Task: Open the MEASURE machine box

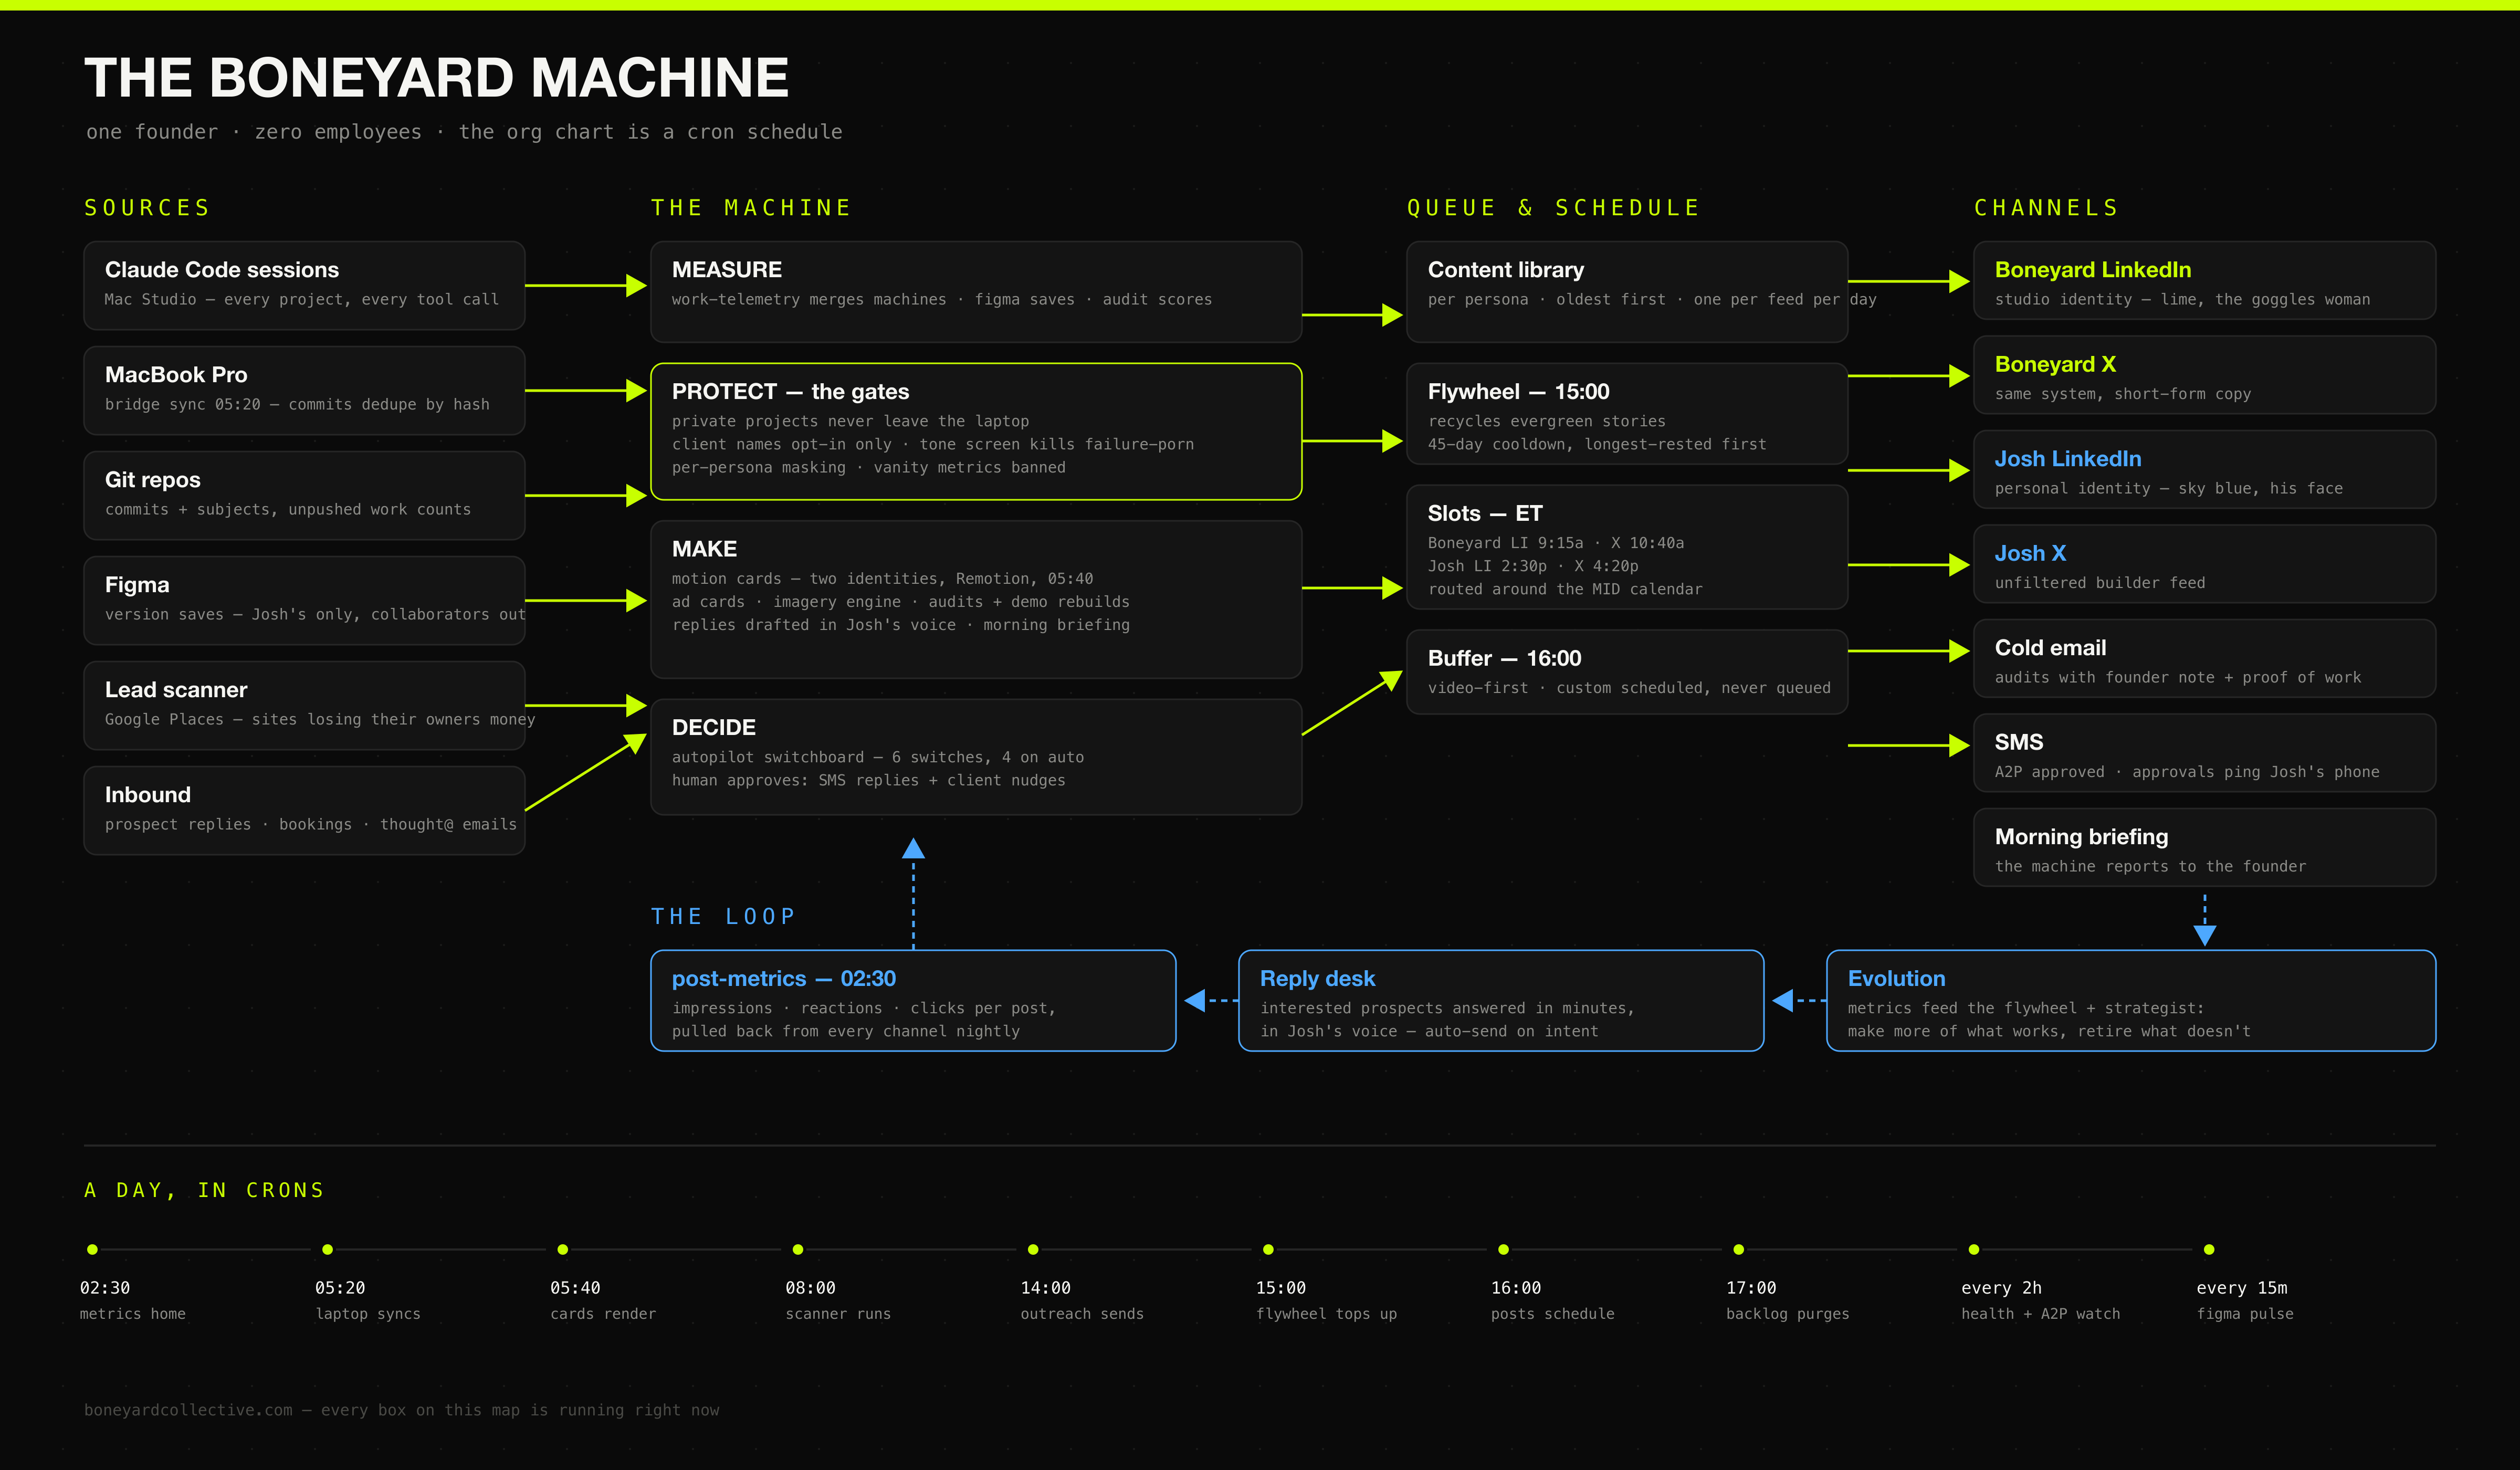Action: click(976, 291)
